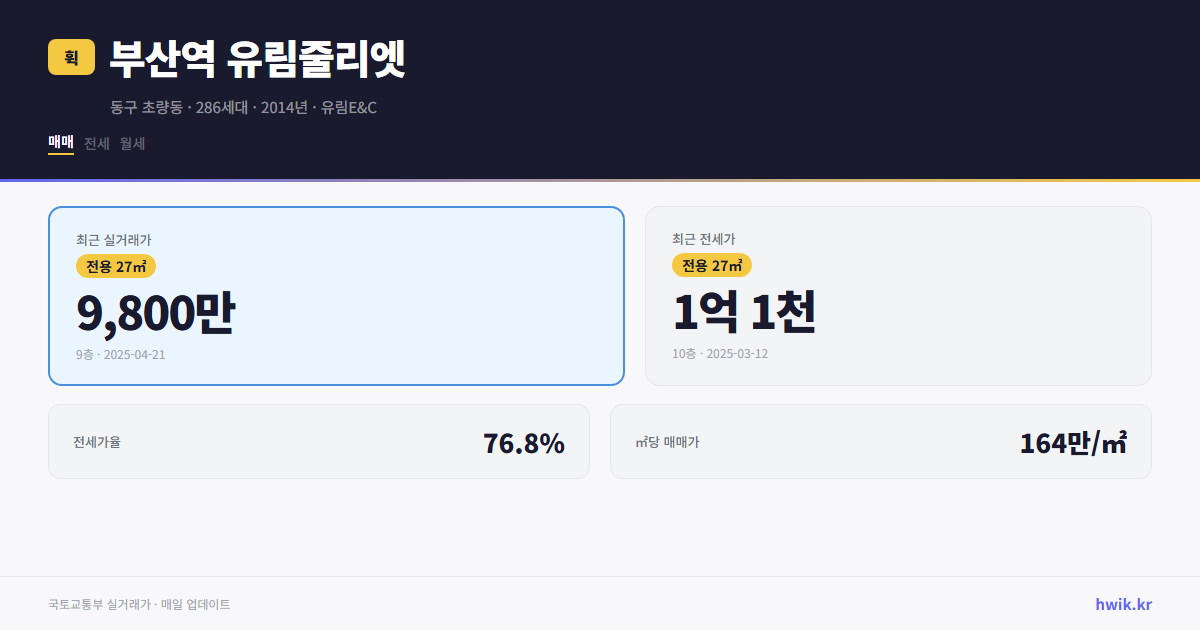Switch to the 월세 tab
Screen dimensions: 1200x630
(131, 143)
